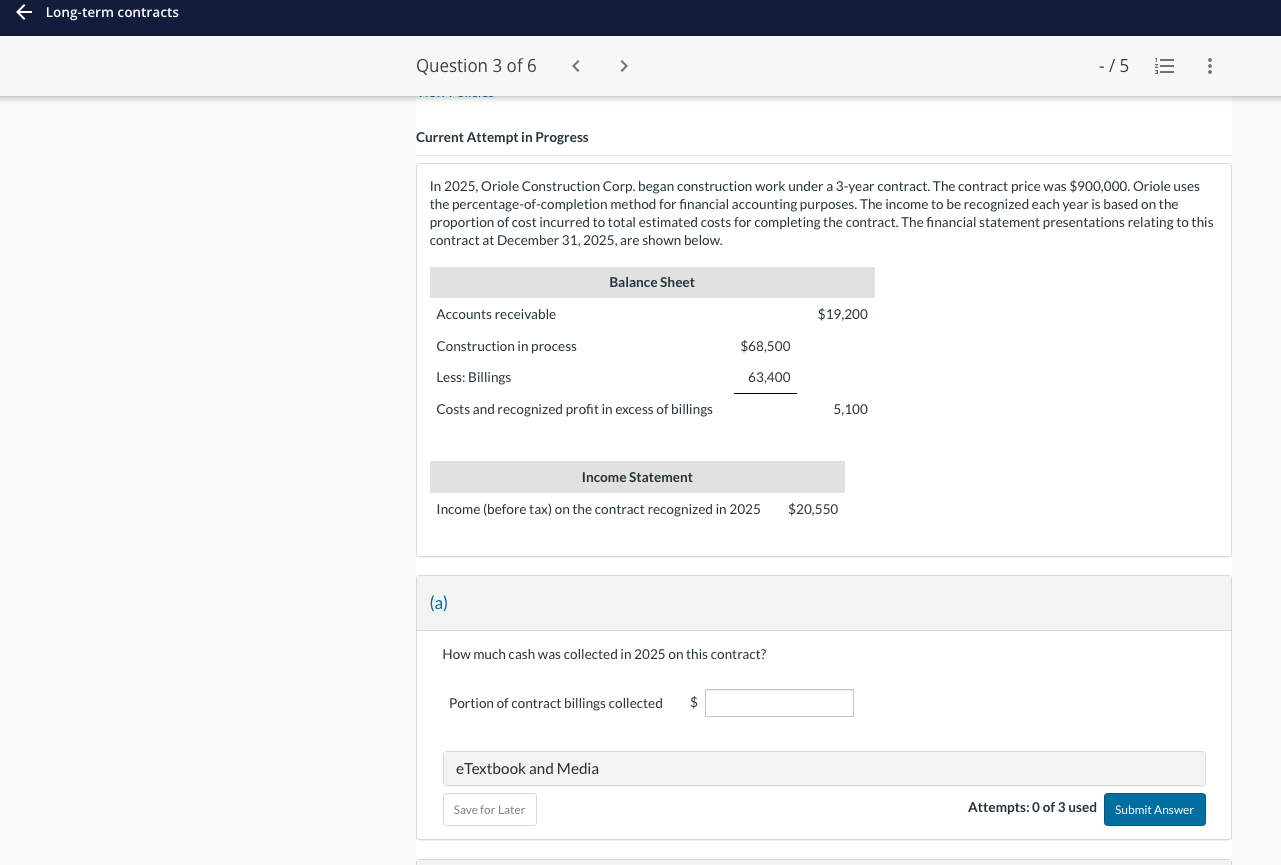Select the Less: Billings label
The image size is (1281, 865).
coord(473,377)
